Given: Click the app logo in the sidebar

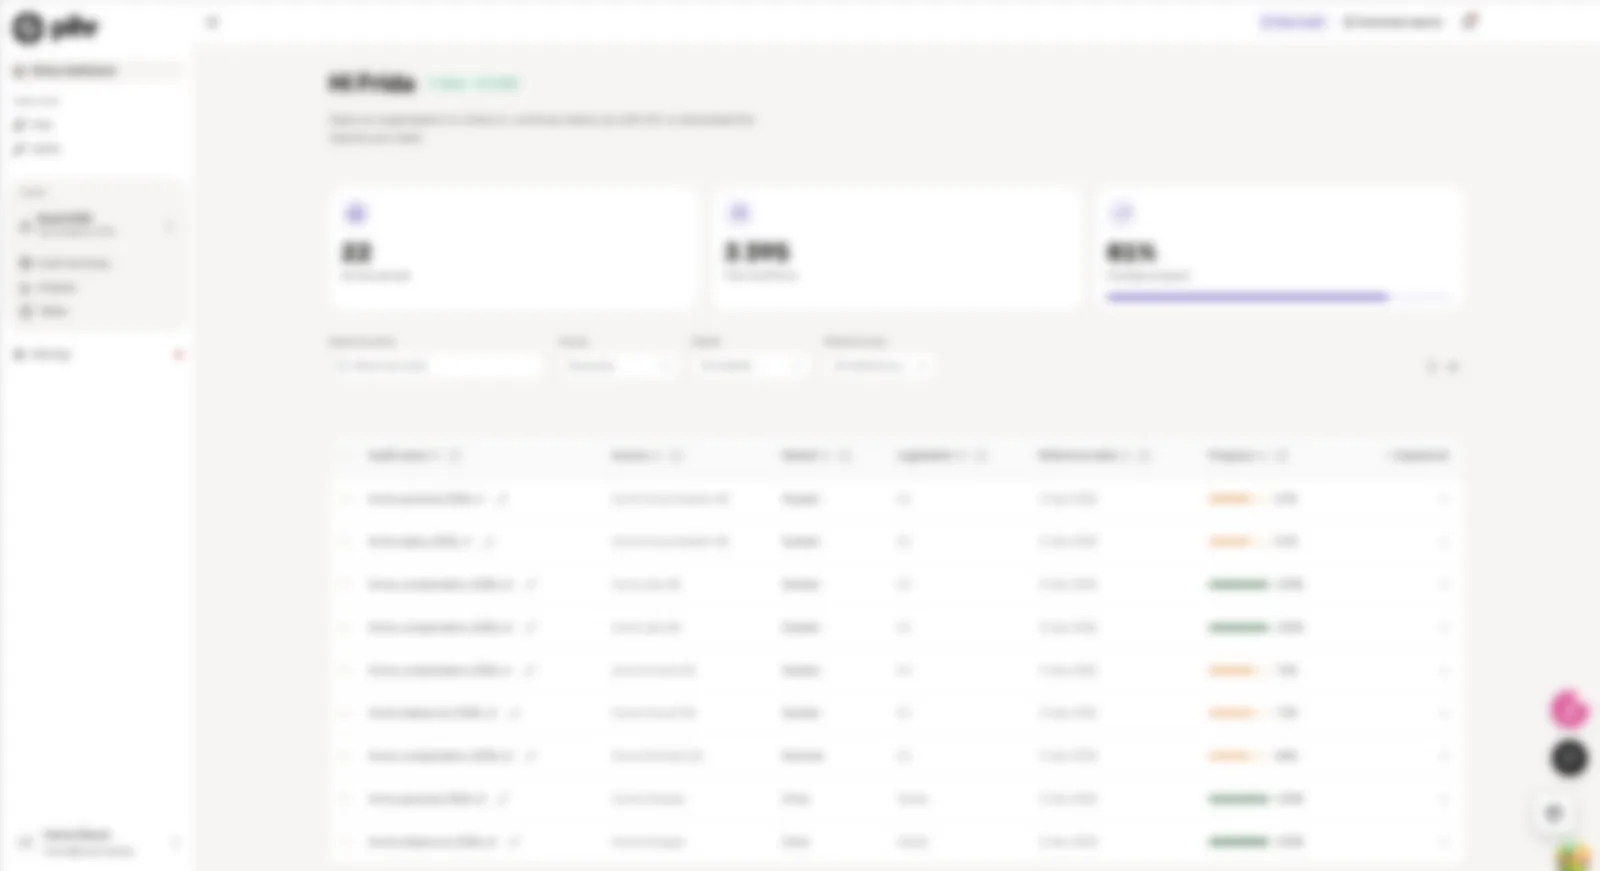Looking at the screenshot, I should coord(55,27).
